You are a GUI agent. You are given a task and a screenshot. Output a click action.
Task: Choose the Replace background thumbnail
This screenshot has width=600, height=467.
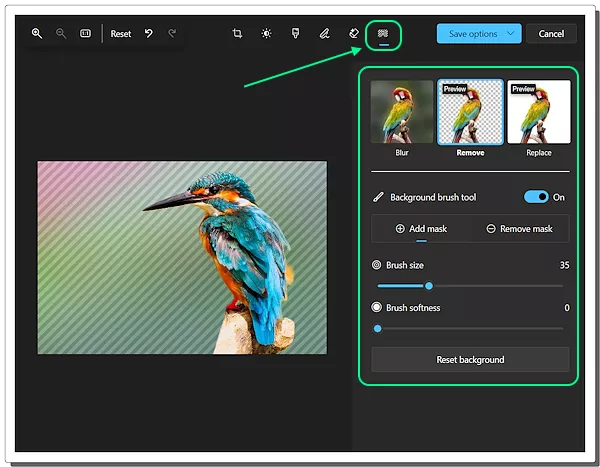539,112
